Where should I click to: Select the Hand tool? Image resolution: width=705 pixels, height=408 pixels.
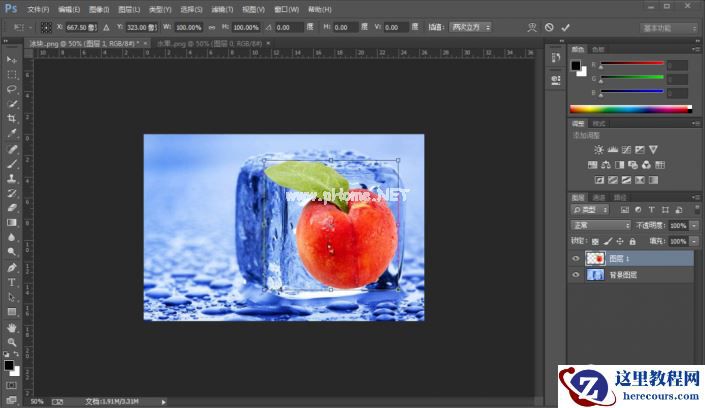coord(12,327)
